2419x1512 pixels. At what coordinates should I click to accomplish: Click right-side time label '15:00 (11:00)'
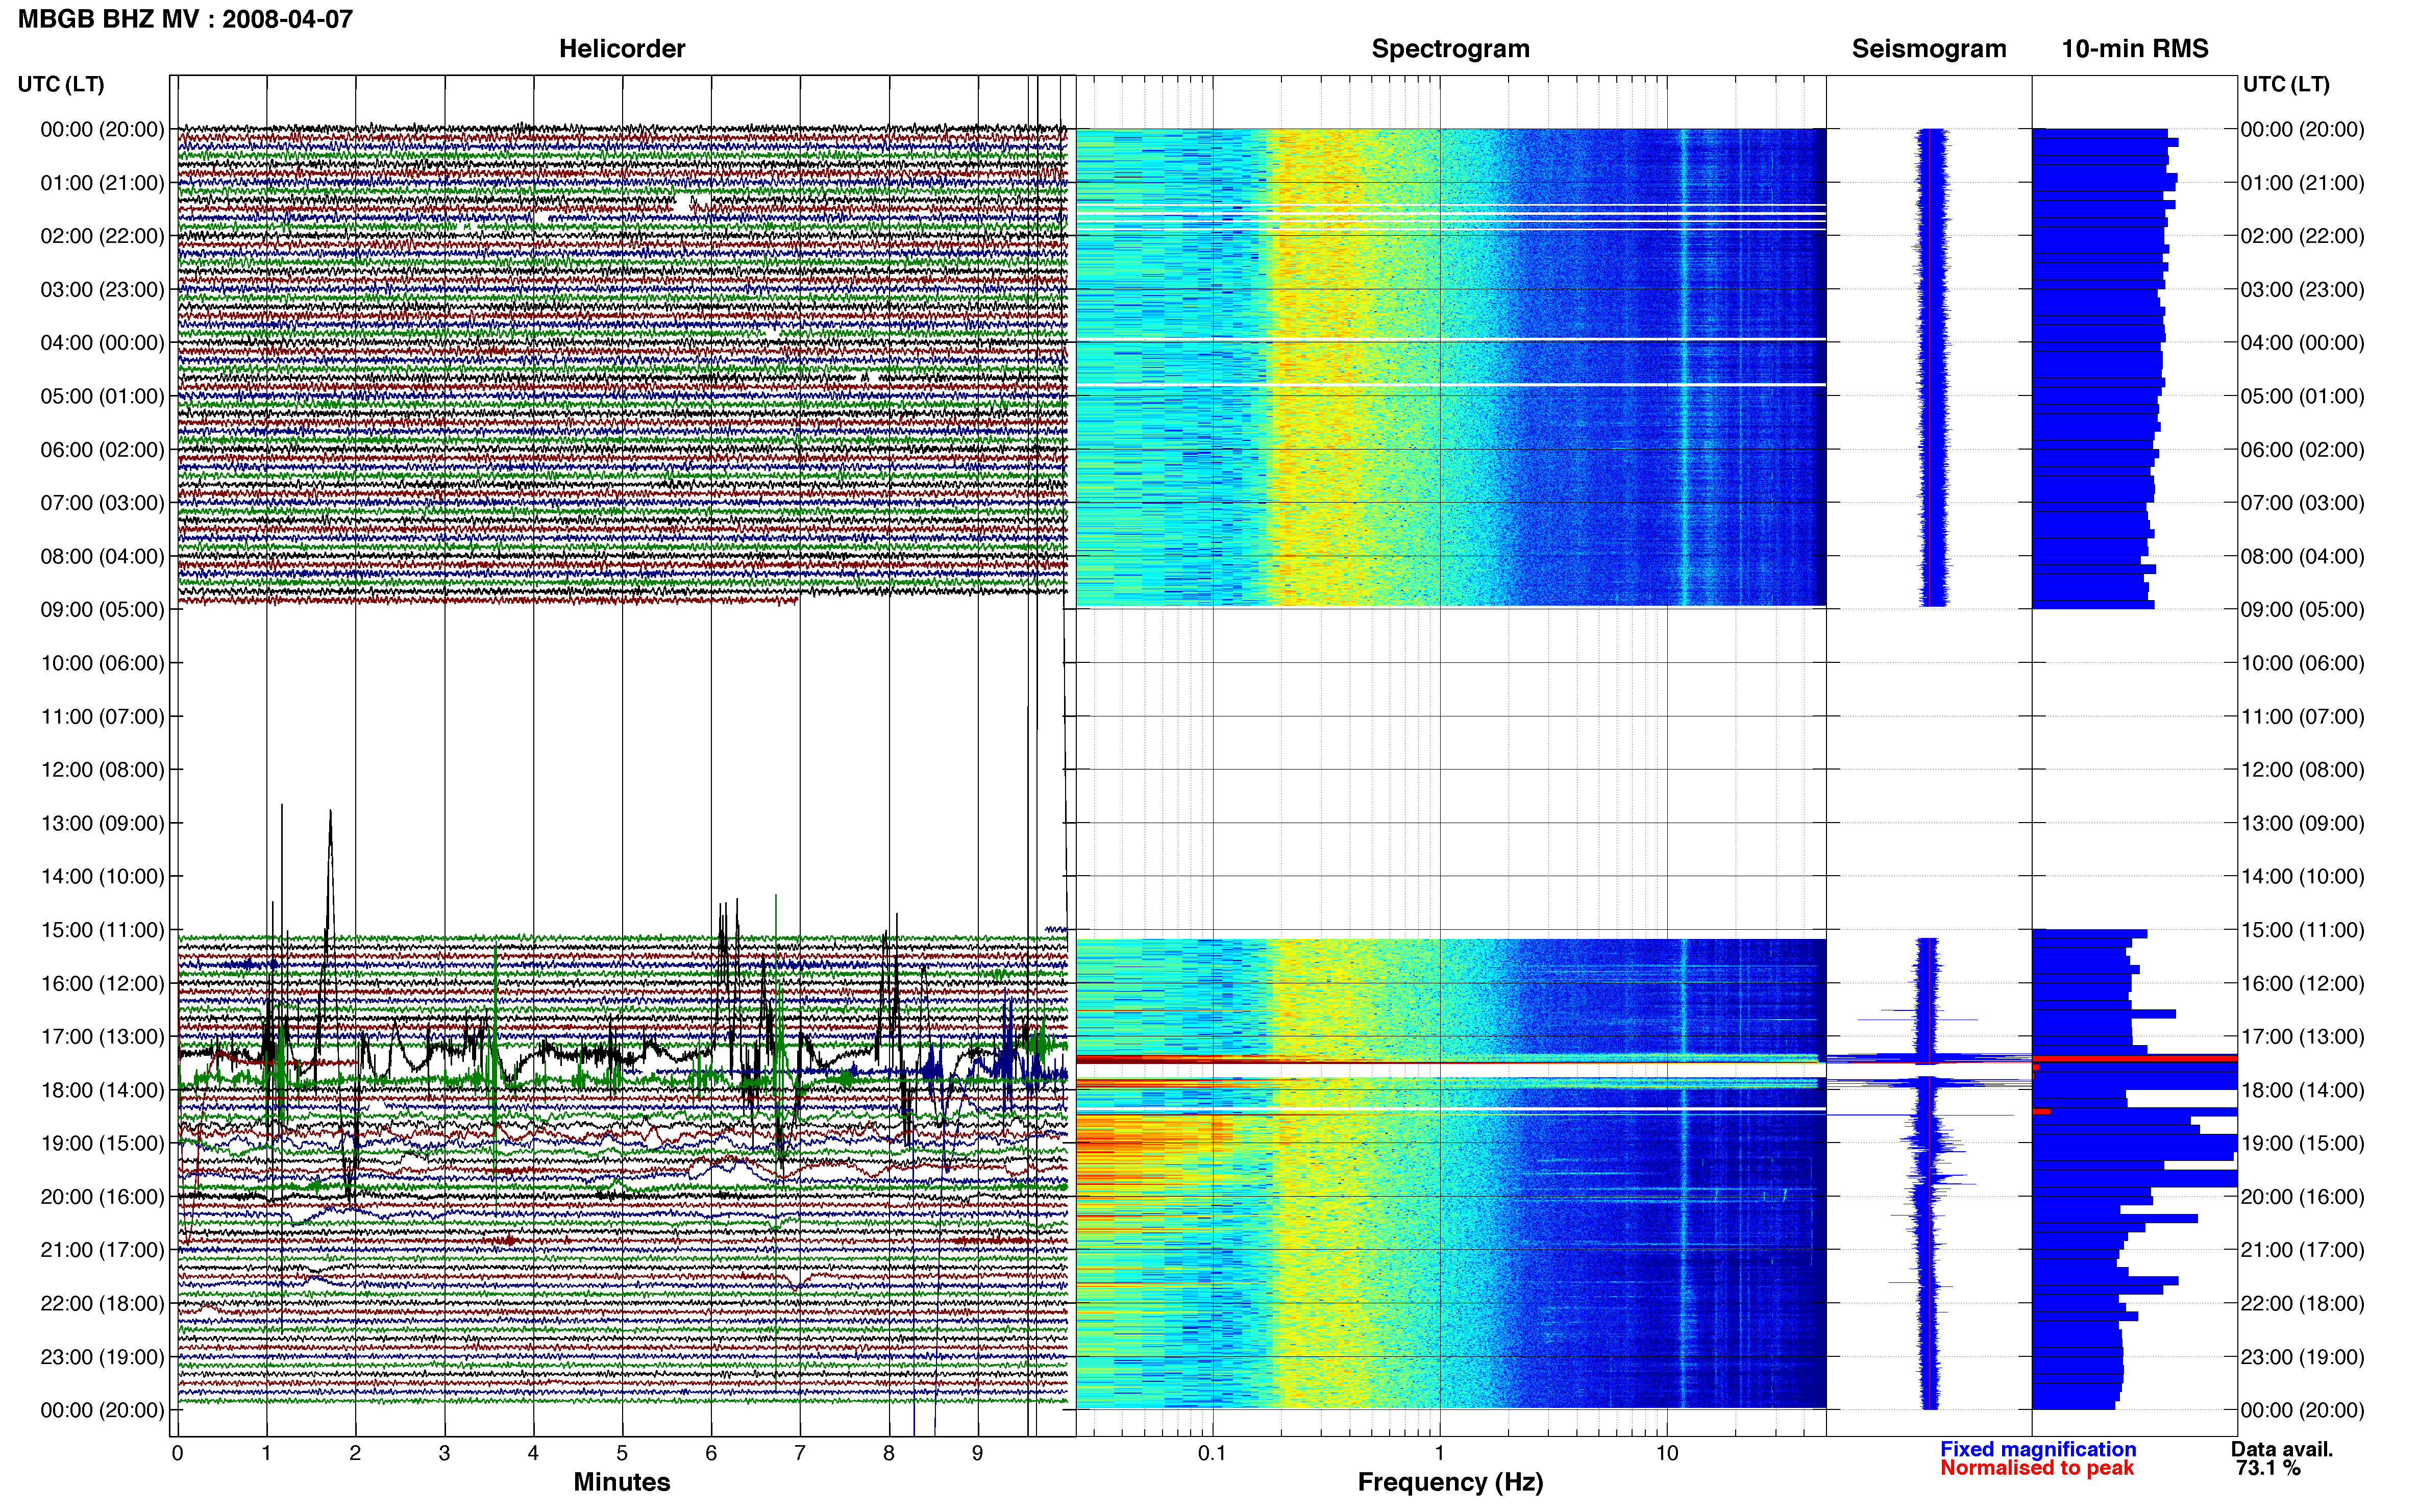click(x=2302, y=930)
